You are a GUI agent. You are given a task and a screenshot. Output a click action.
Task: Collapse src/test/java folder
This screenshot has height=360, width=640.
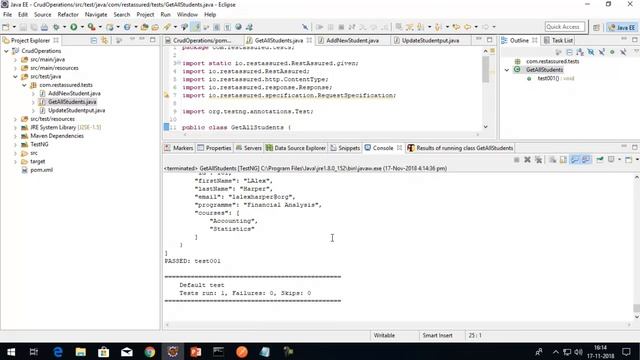click(16, 77)
